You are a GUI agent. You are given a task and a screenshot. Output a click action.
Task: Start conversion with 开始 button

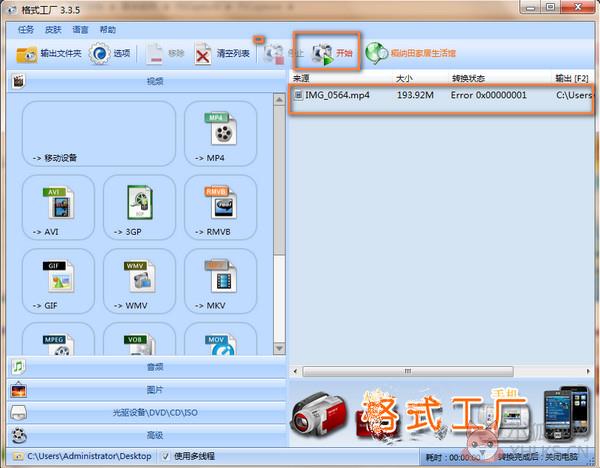pos(331,54)
